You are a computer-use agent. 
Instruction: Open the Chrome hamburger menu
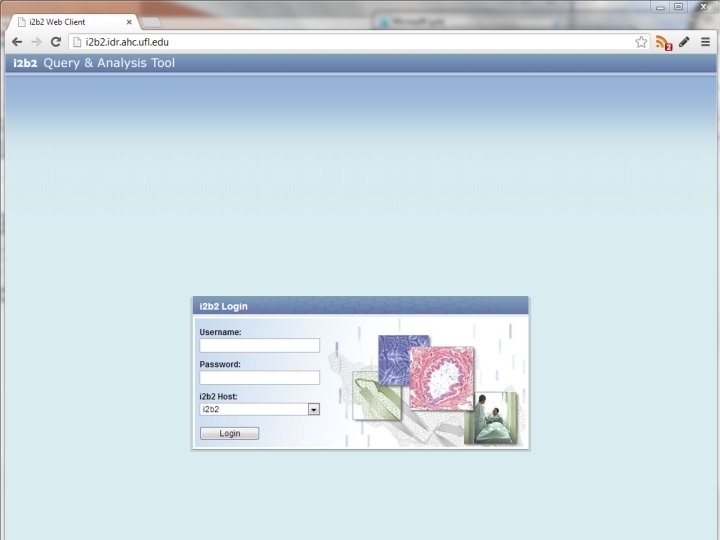point(705,42)
